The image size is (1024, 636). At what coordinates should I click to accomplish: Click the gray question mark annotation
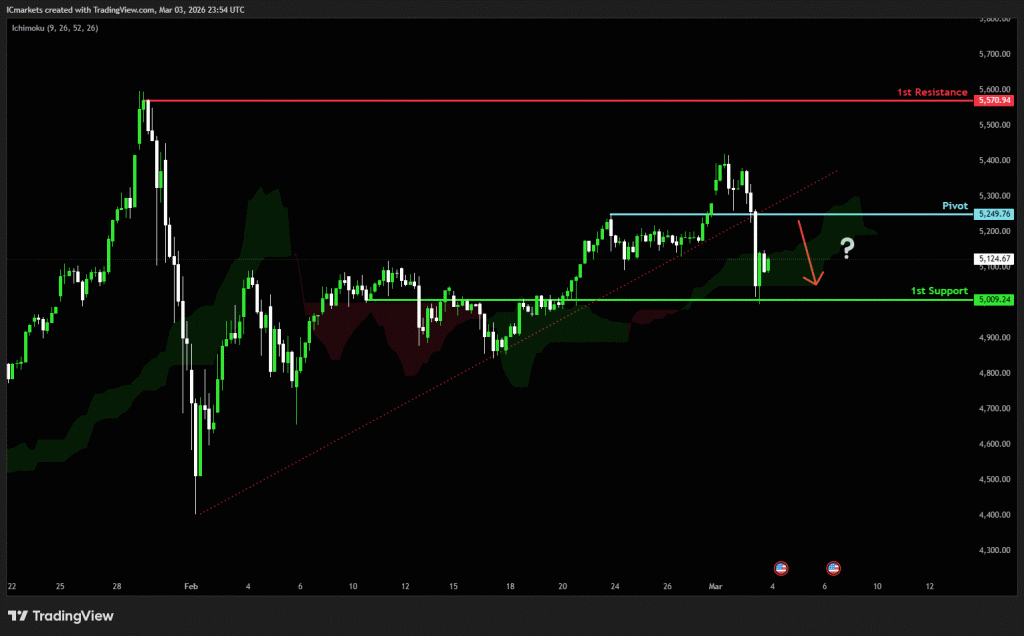tap(847, 247)
